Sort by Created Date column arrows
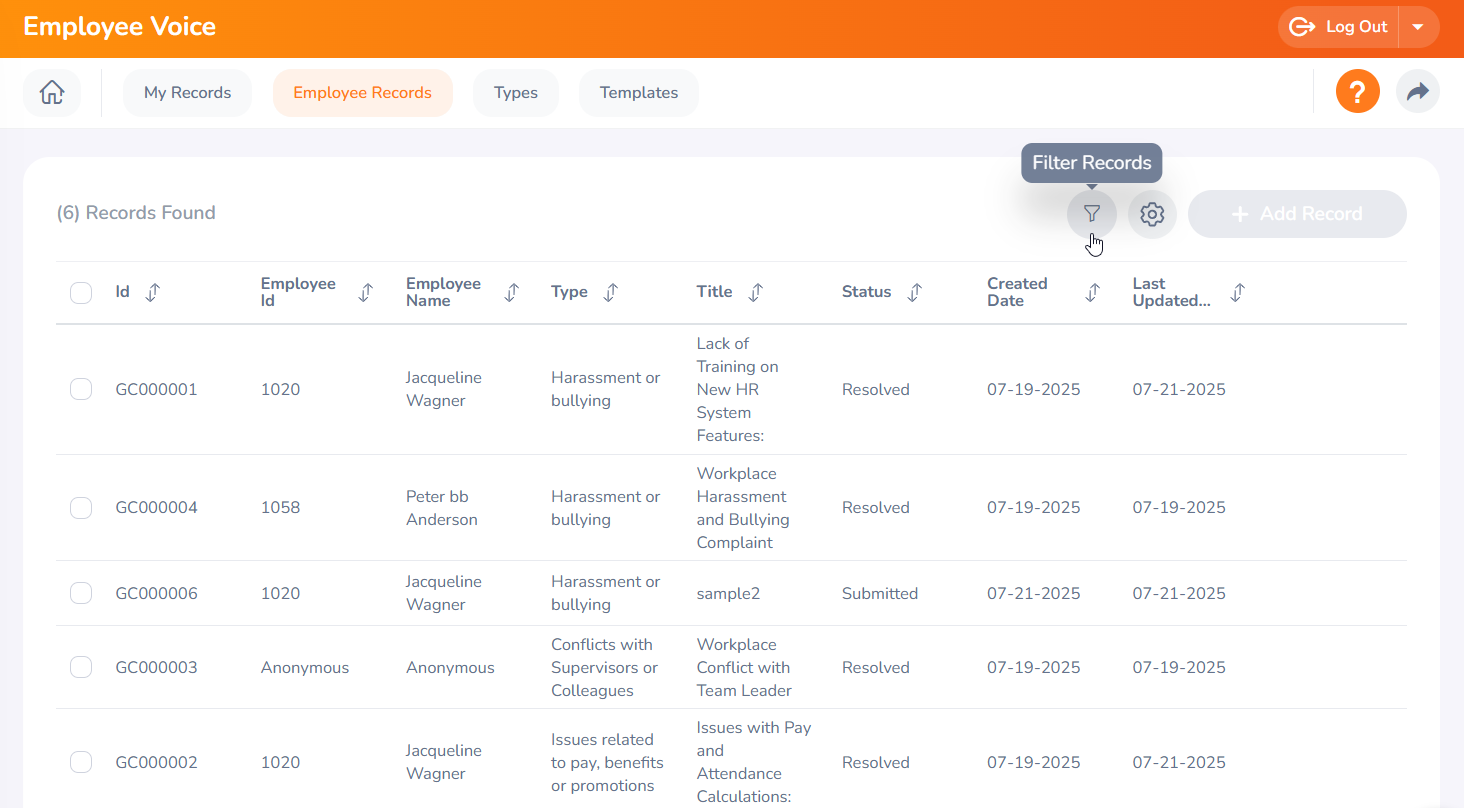 (1092, 292)
